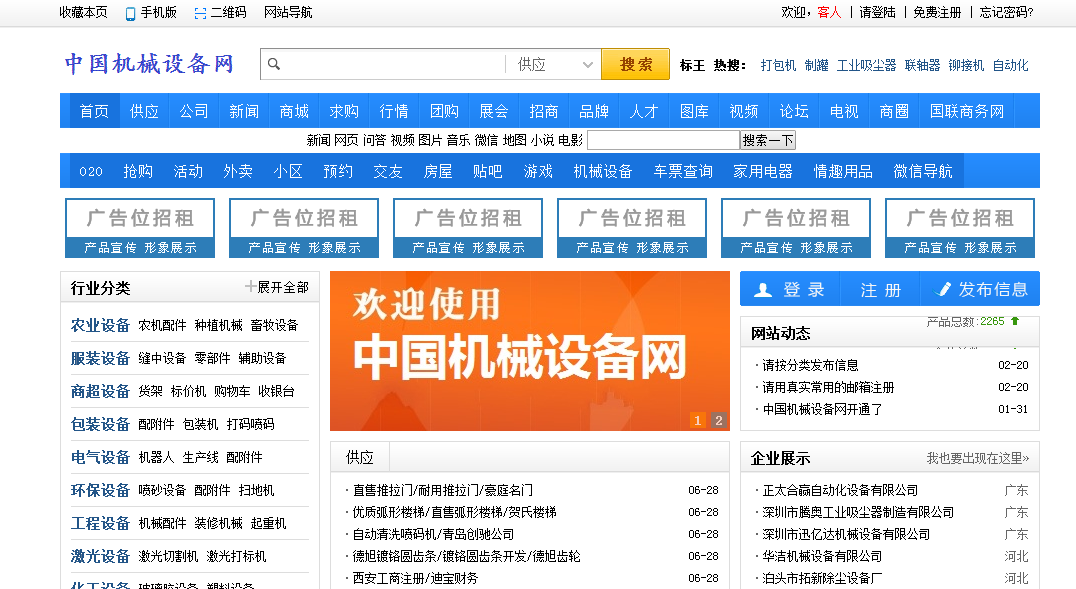1076x589 pixels.
Task: Open the 论坛 section from the main menu
Action: pos(792,111)
